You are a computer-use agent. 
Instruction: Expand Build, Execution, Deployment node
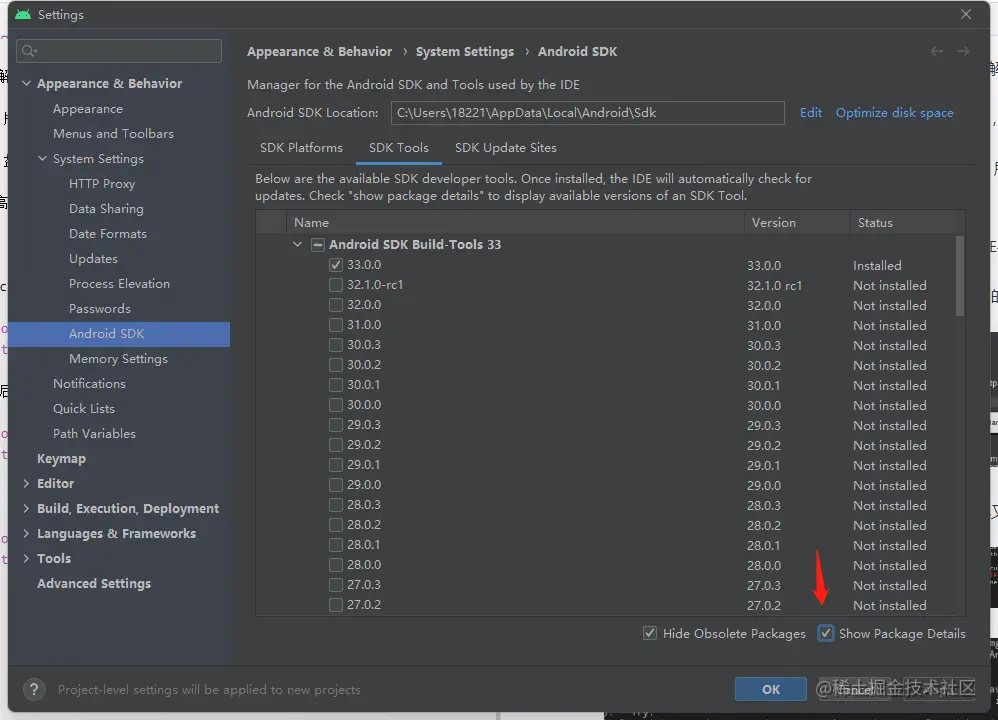(x=26, y=508)
